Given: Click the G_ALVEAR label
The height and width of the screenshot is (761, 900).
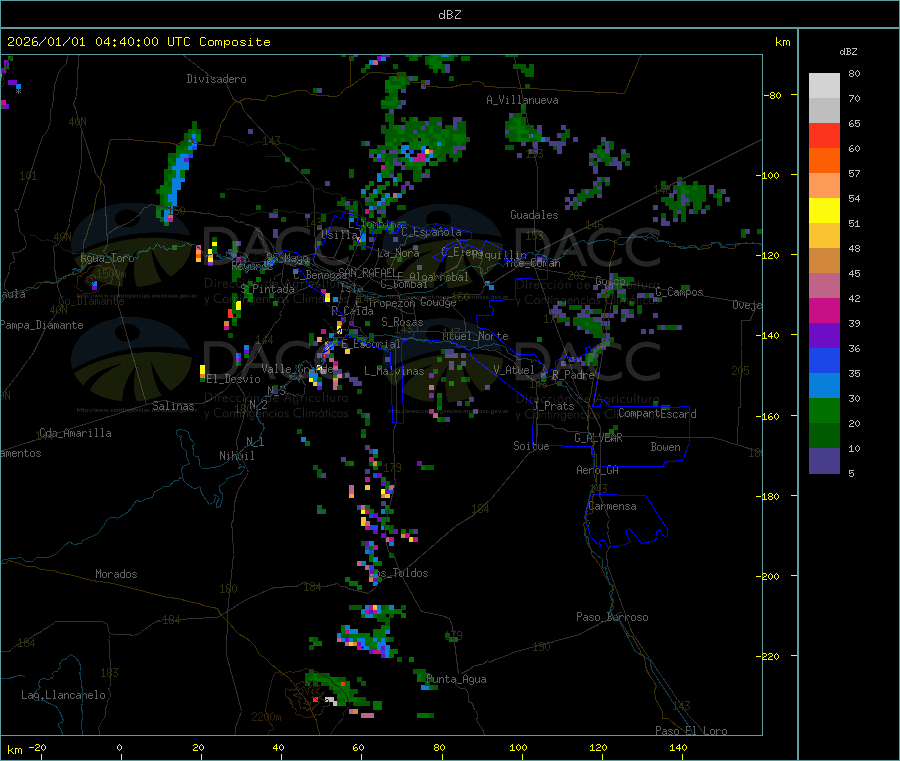Looking at the screenshot, I should tap(598, 438).
